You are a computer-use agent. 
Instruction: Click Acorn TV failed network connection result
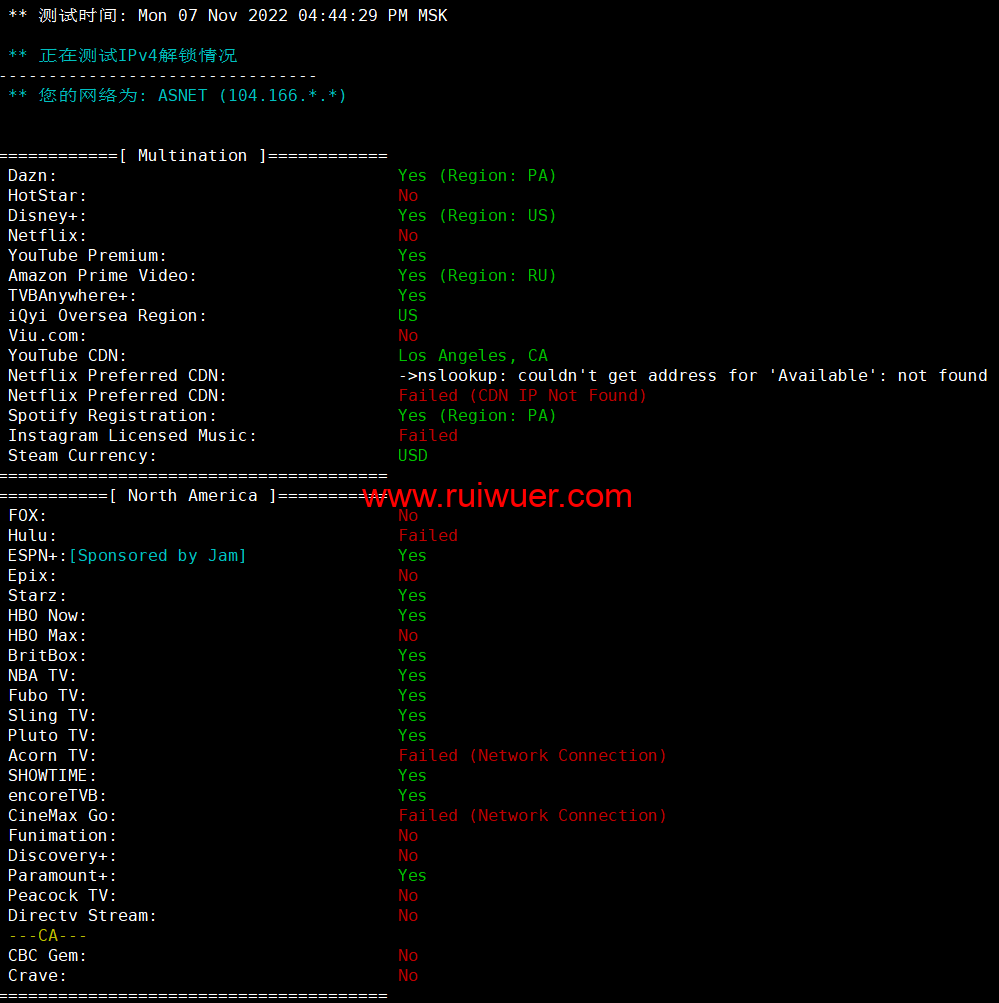532,756
